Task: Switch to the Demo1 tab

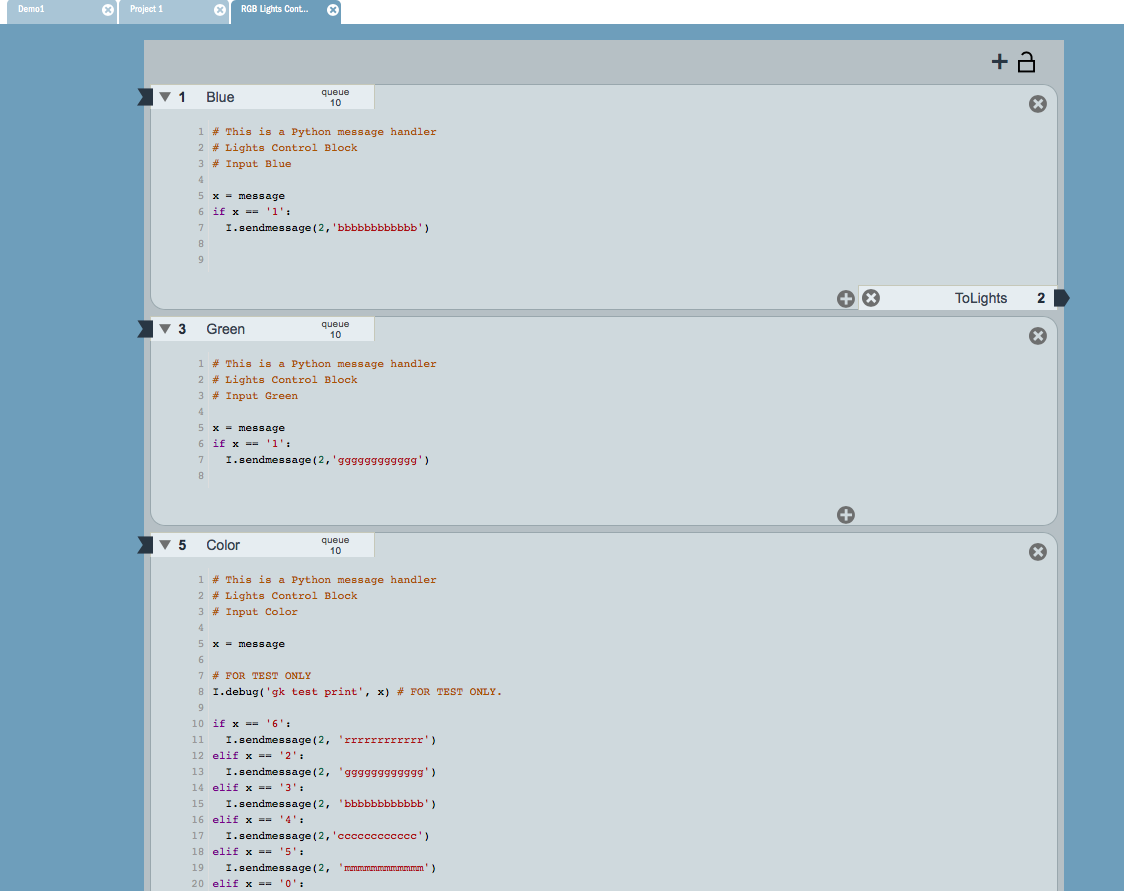Action: pyautogui.click(x=32, y=9)
